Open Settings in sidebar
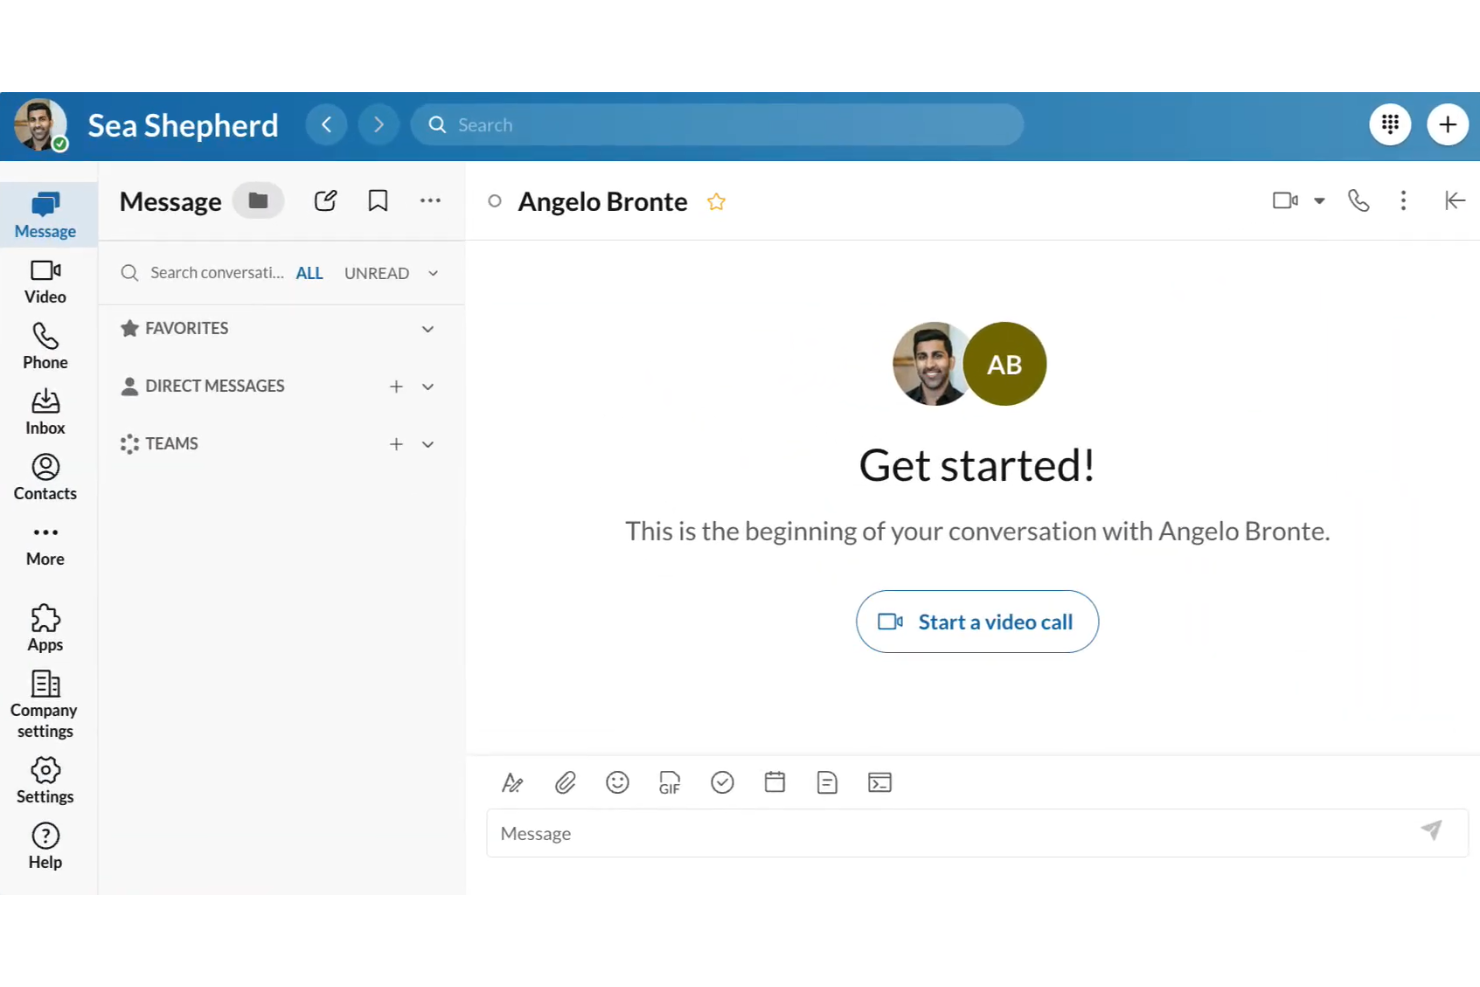1480x987 pixels. pos(45,781)
